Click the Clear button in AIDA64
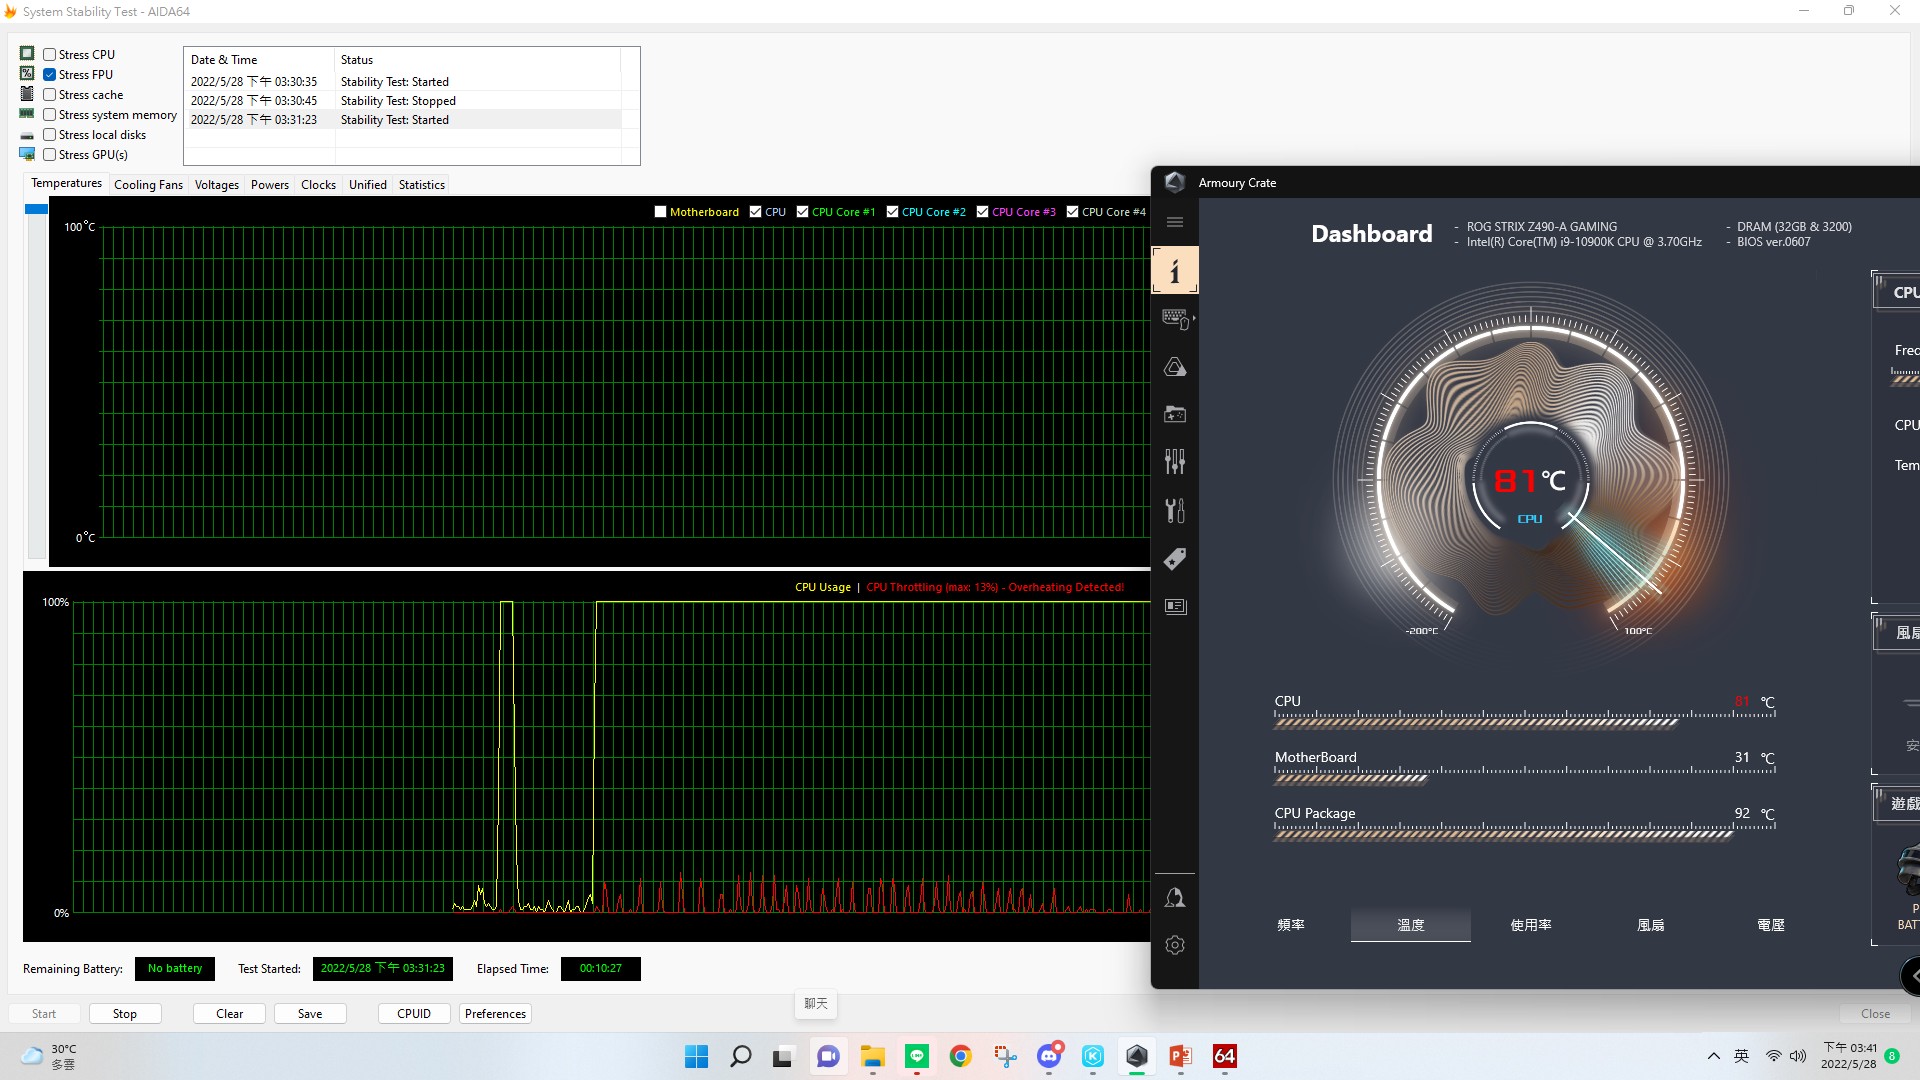Viewport: 1920px width, 1080px height. coord(230,1014)
